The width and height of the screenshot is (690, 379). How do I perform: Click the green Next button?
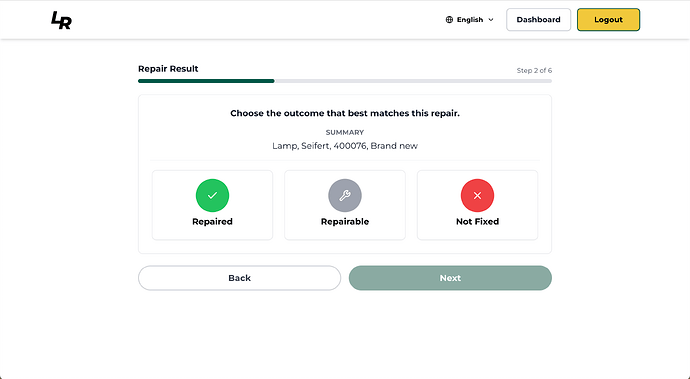click(450, 278)
